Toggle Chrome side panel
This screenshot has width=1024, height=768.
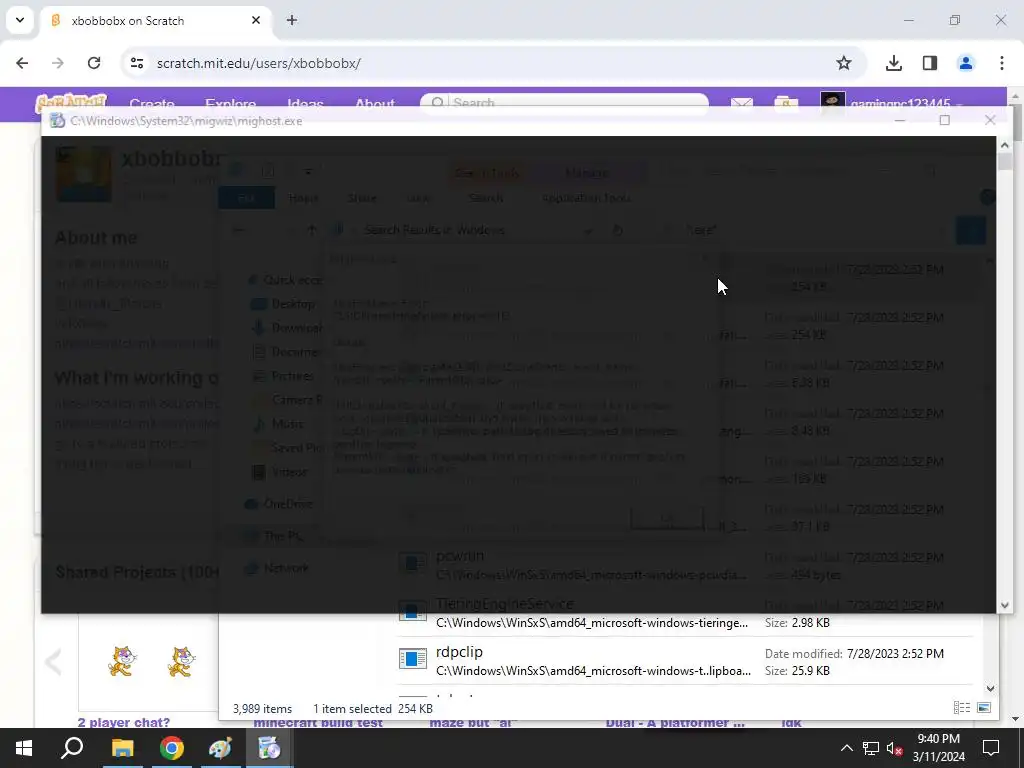930,63
